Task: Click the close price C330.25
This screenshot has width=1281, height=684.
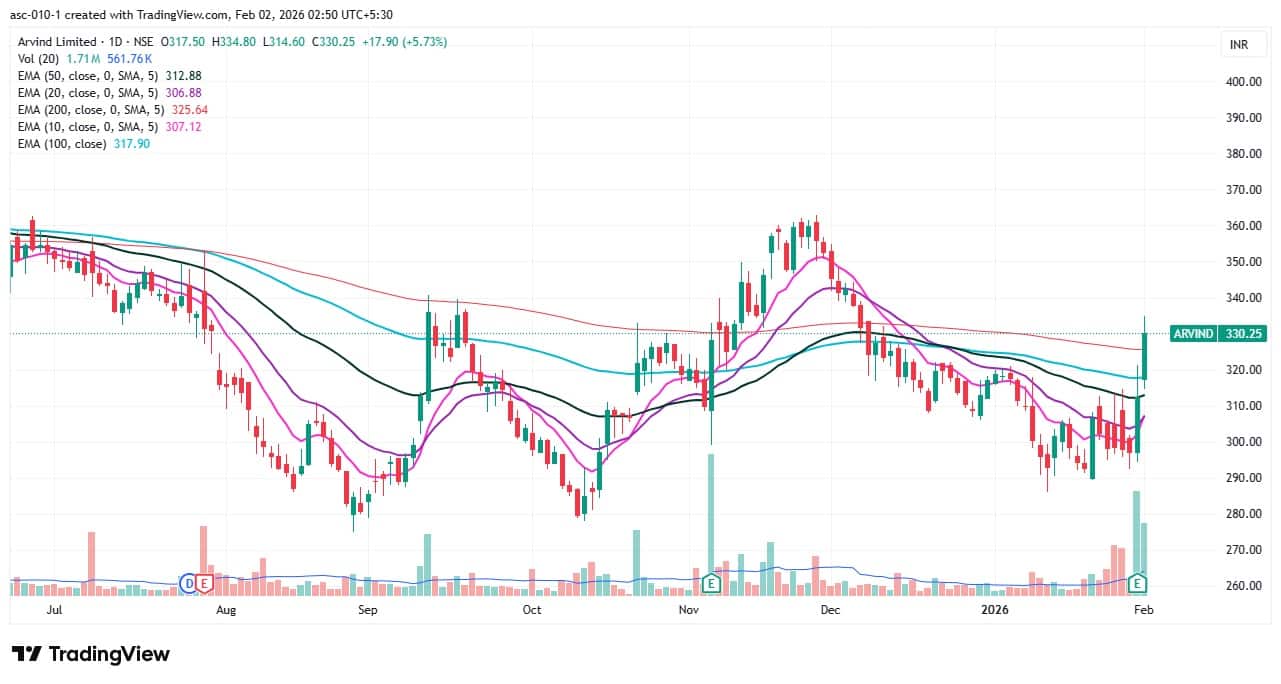Action: 334,41
